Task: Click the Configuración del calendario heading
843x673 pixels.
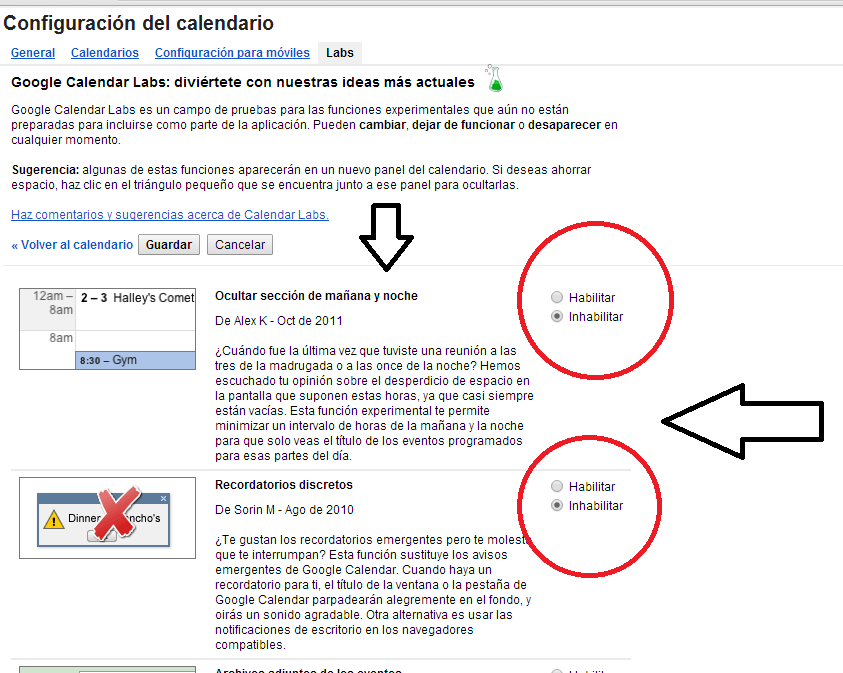Action: point(139,23)
